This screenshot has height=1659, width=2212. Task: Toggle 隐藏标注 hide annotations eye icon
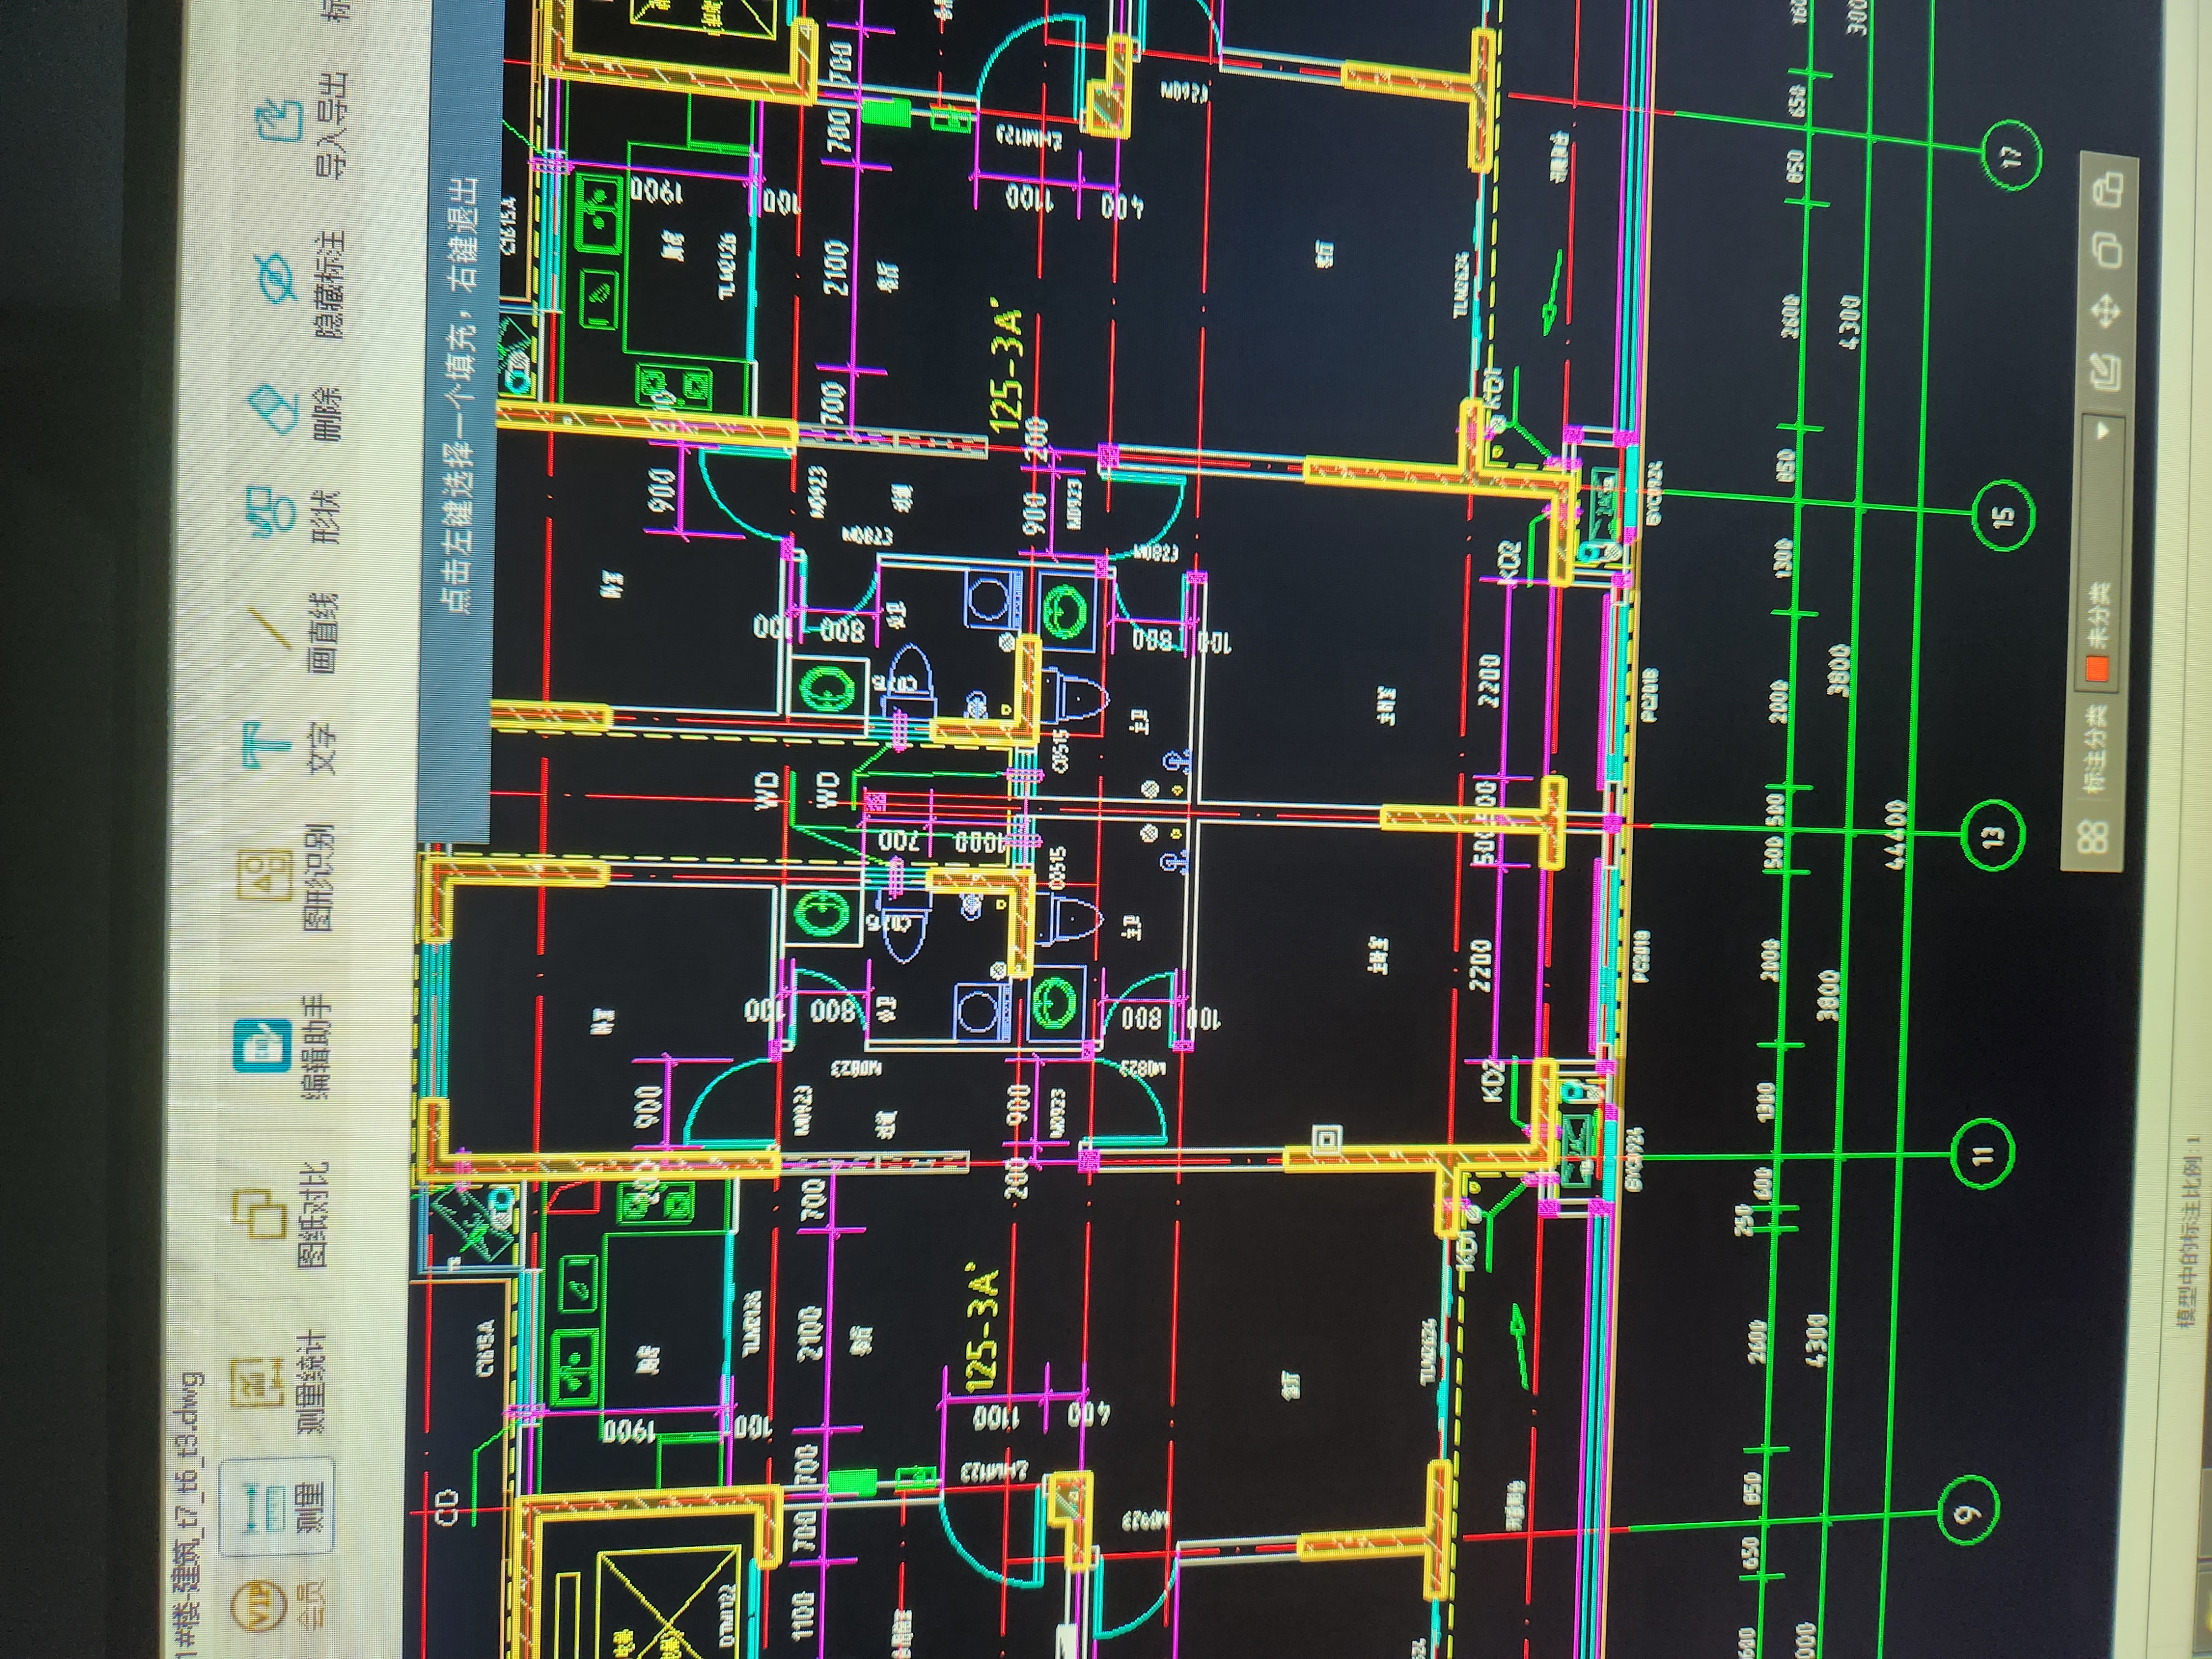[300, 284]
